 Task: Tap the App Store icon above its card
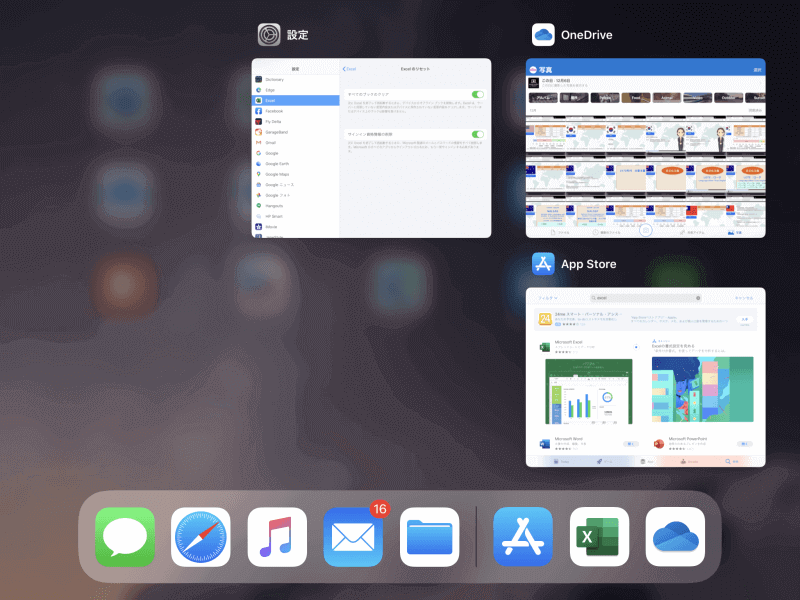click(x=543, y=264)
